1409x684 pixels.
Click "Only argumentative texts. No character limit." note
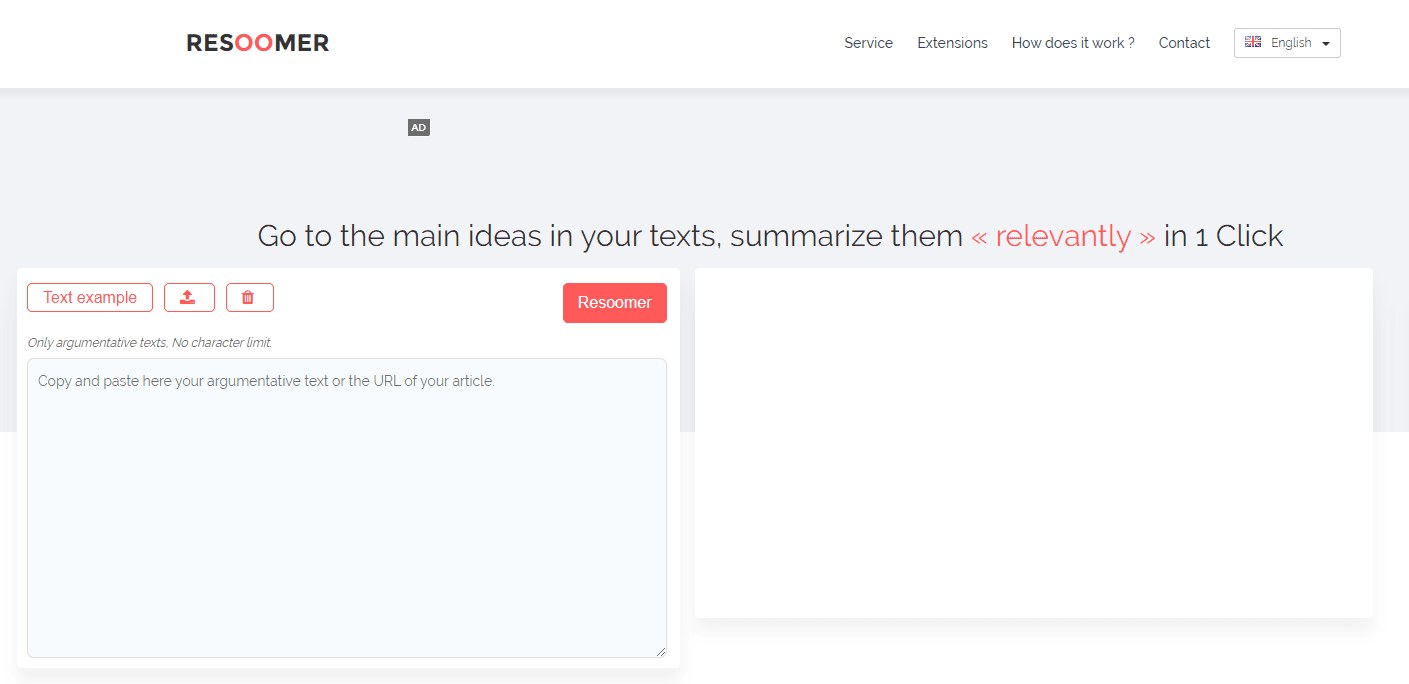click(x=150, y=343)
